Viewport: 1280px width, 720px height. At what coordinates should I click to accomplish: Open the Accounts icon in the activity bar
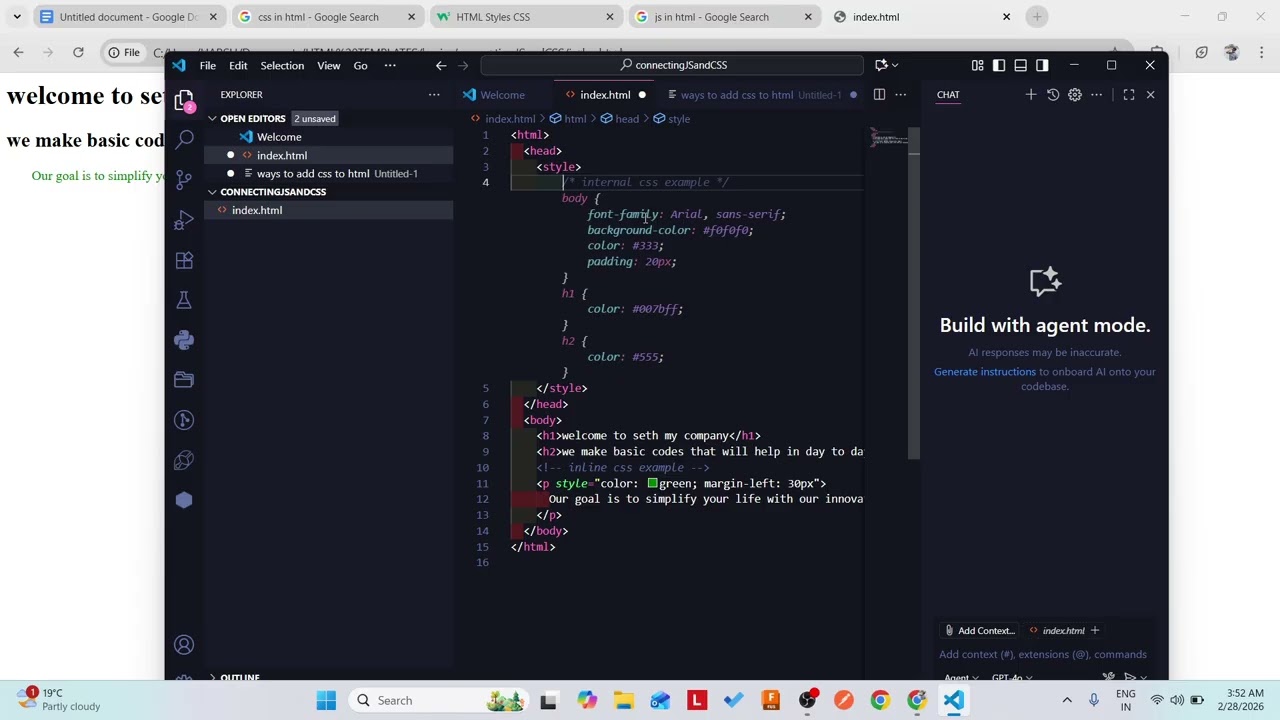click(184, 645)
